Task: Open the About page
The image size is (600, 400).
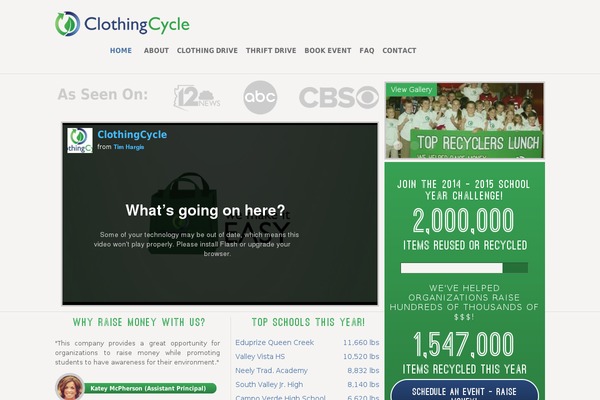Action: [156, 51]
